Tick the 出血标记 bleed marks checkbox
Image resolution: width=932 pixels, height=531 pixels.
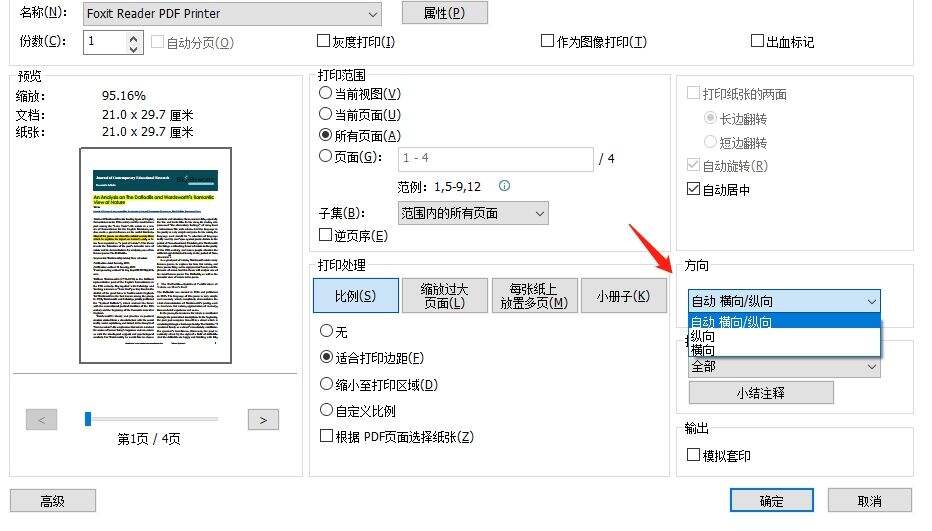757,41
